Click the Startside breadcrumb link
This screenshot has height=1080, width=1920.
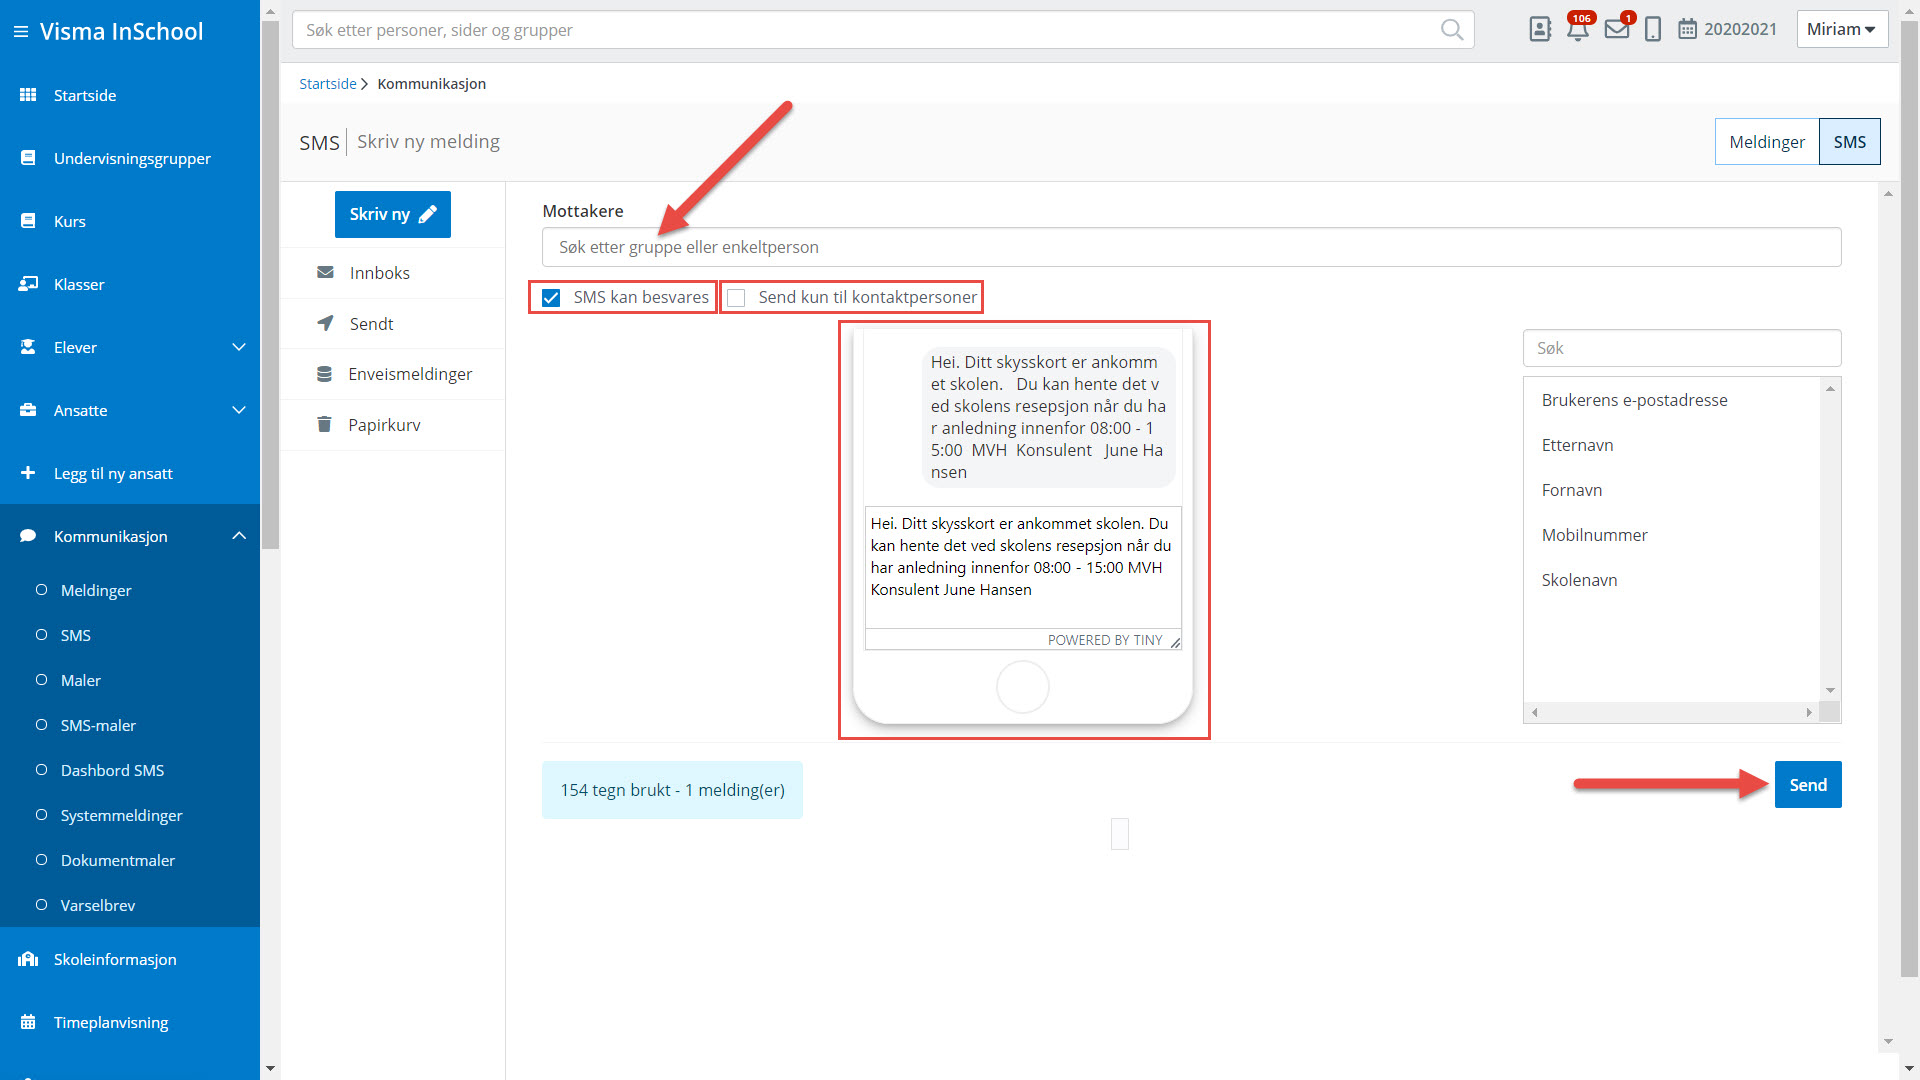click(x=327, y=84)
